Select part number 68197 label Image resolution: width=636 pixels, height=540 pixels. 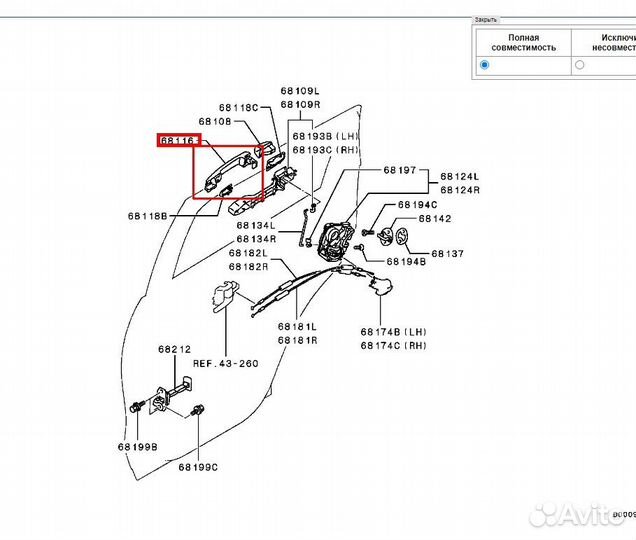pos(398,171)
